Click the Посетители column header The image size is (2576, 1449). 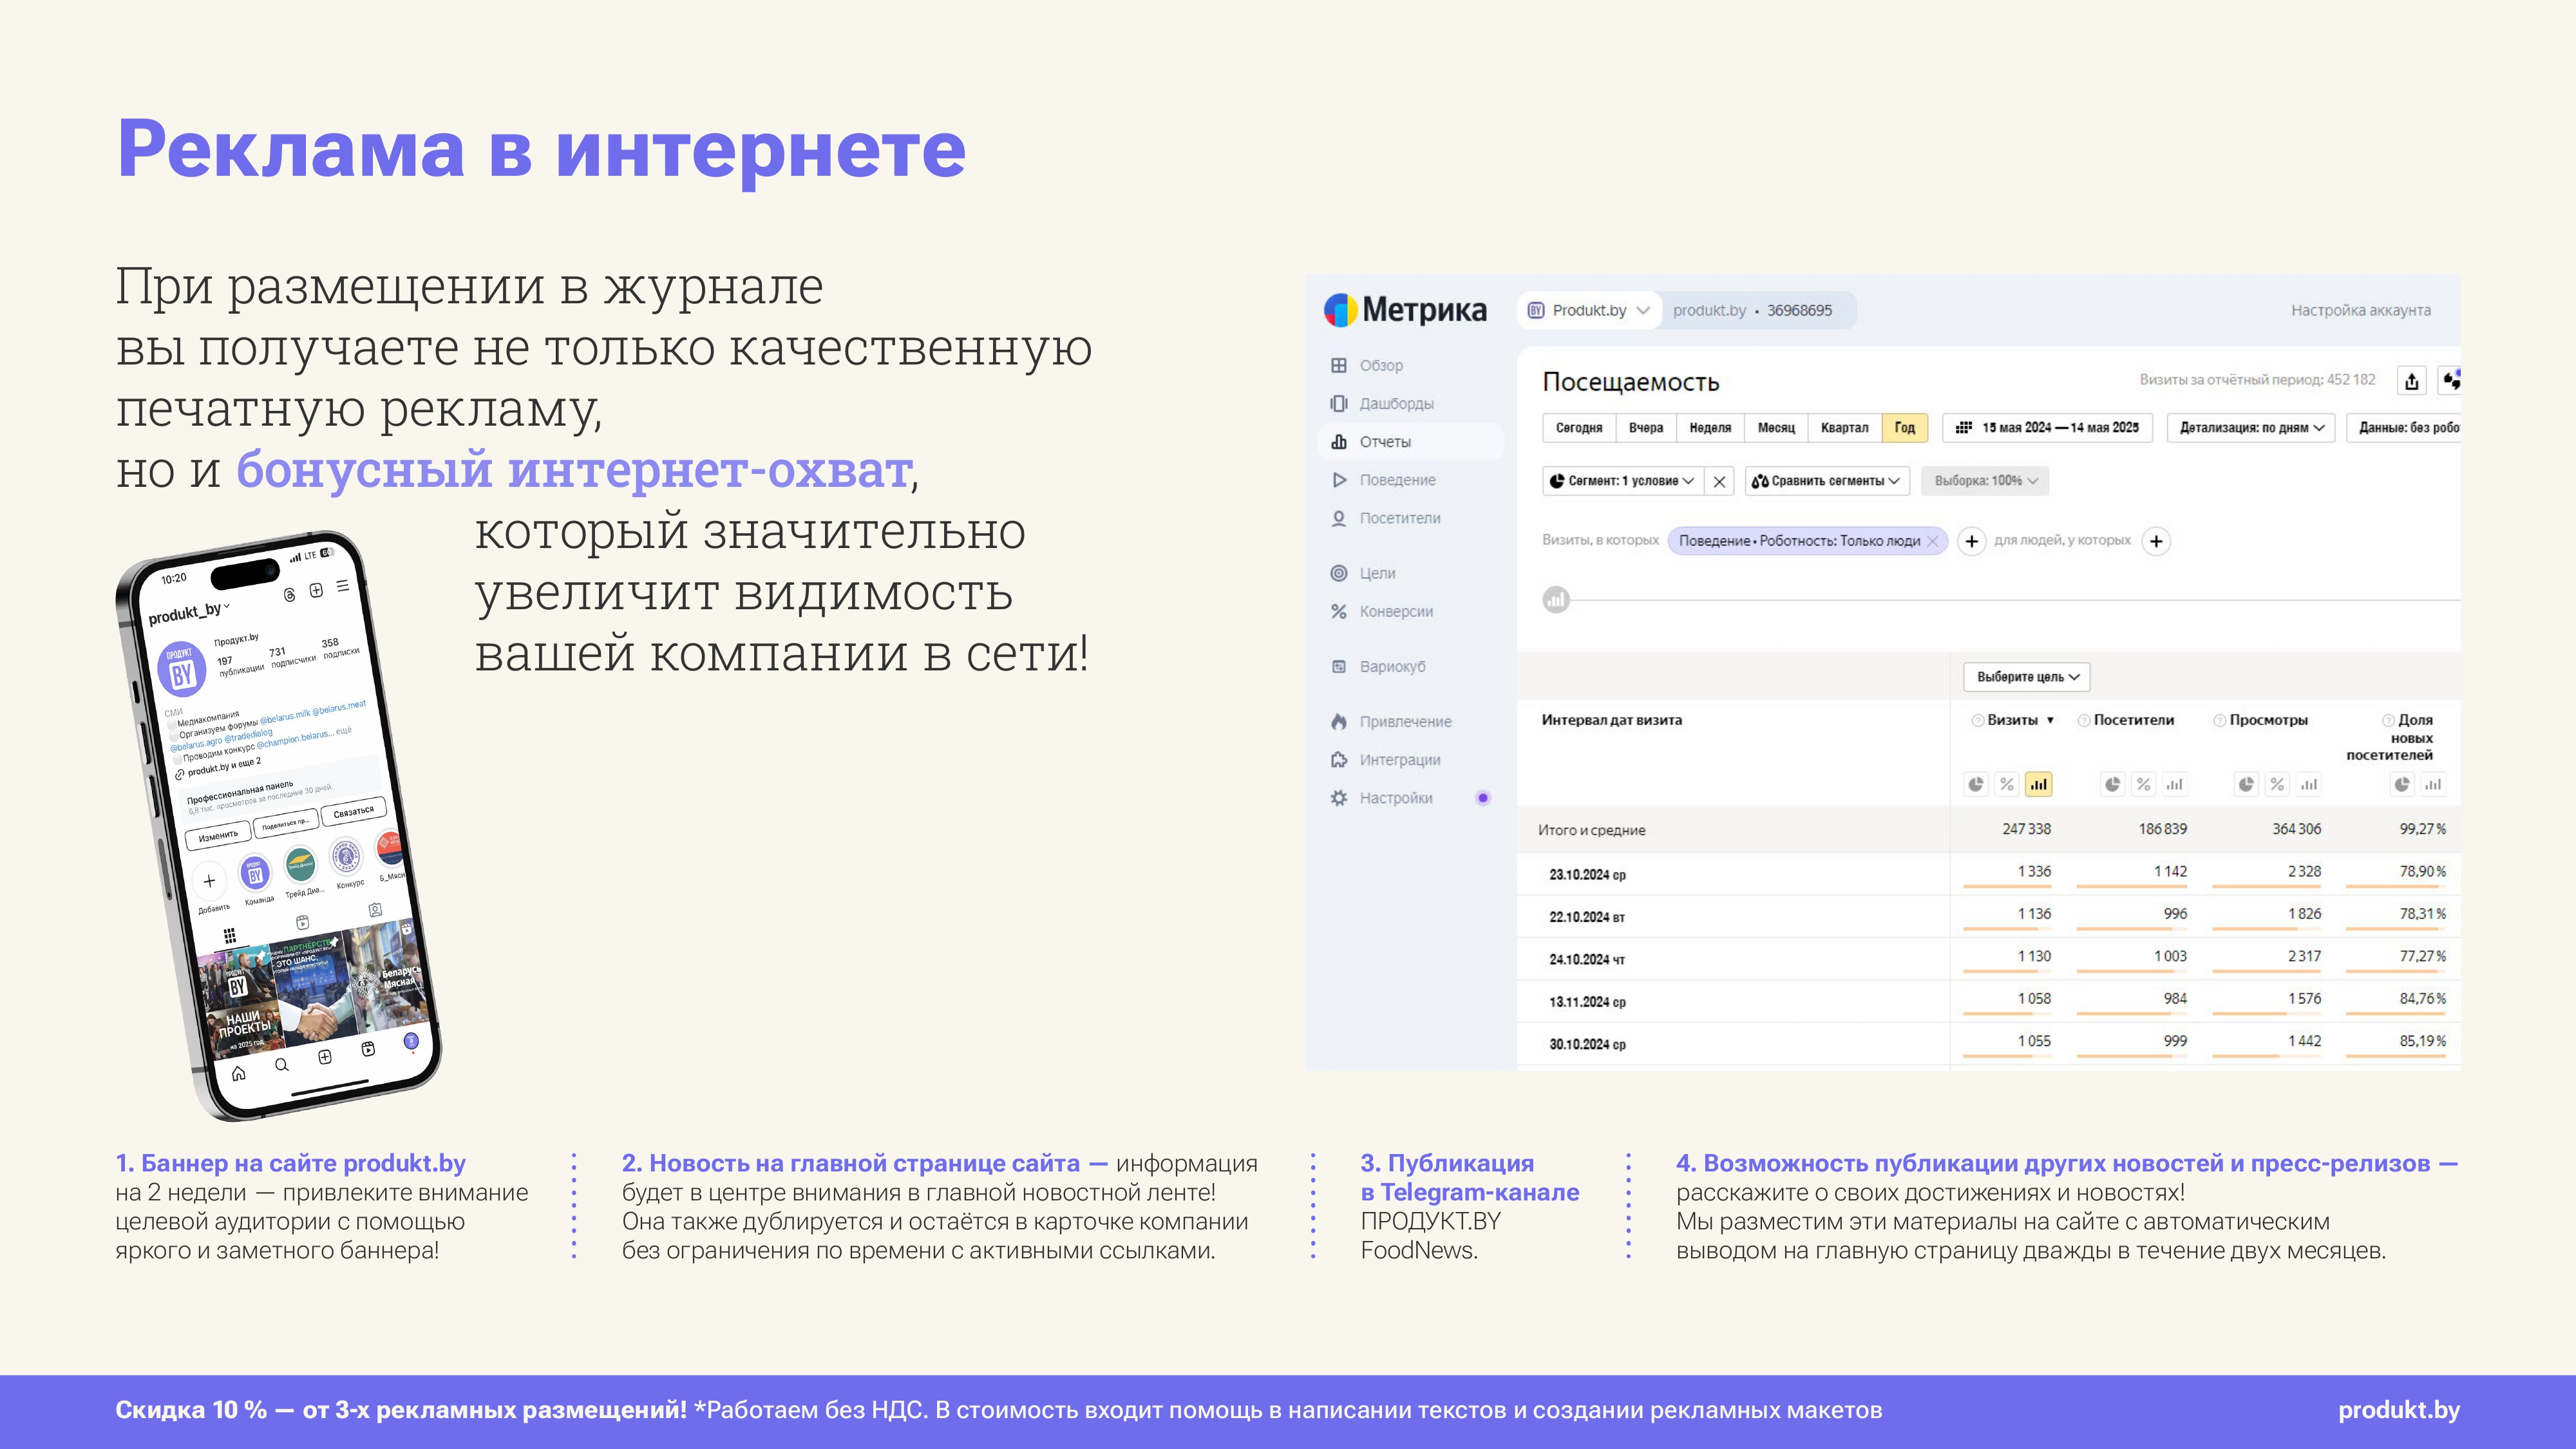click(2133, 720)
